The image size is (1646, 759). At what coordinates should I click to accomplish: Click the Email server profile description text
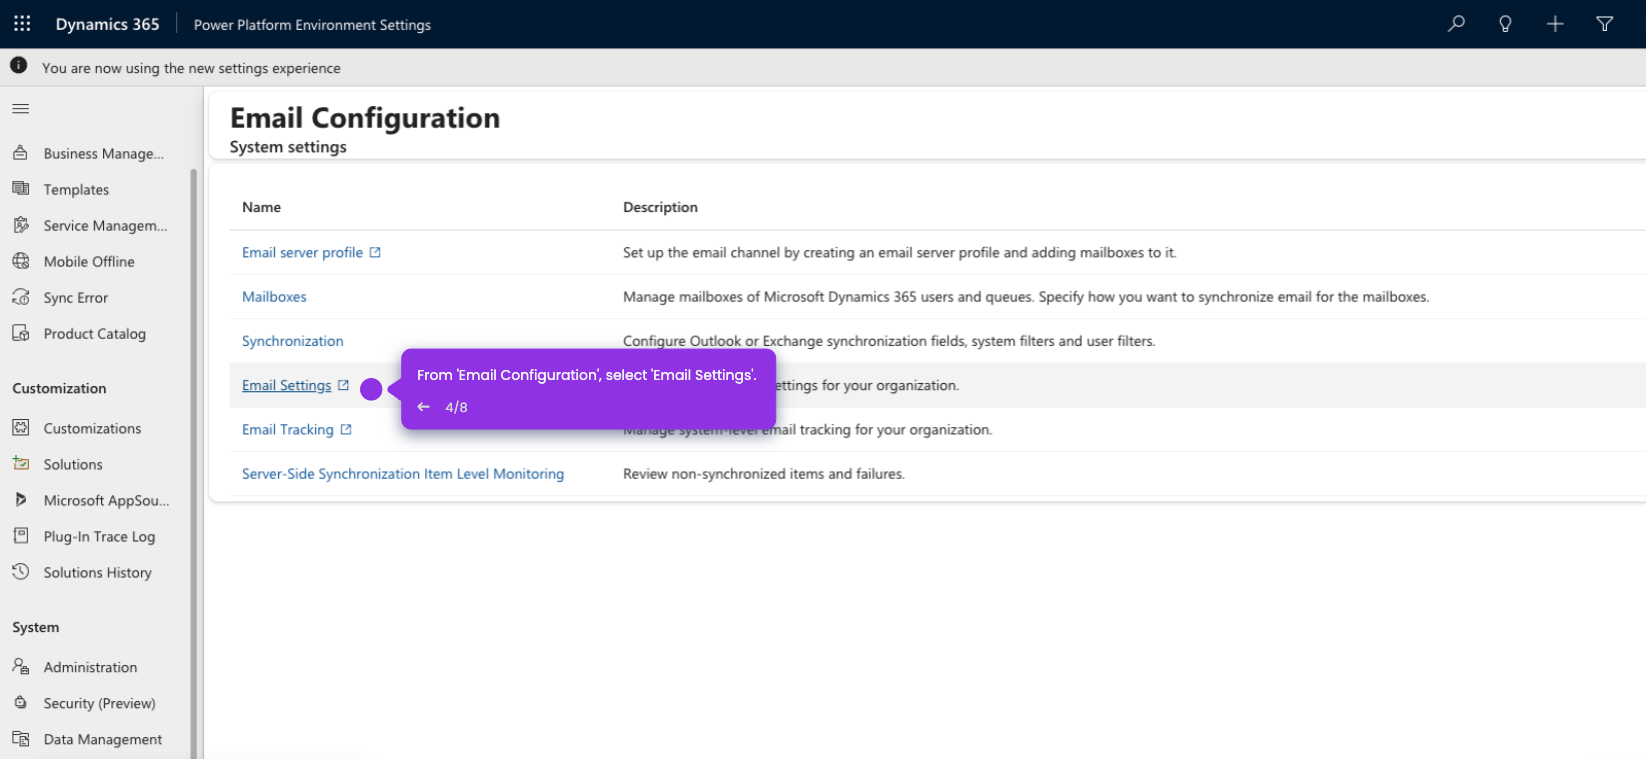[900, 252]
